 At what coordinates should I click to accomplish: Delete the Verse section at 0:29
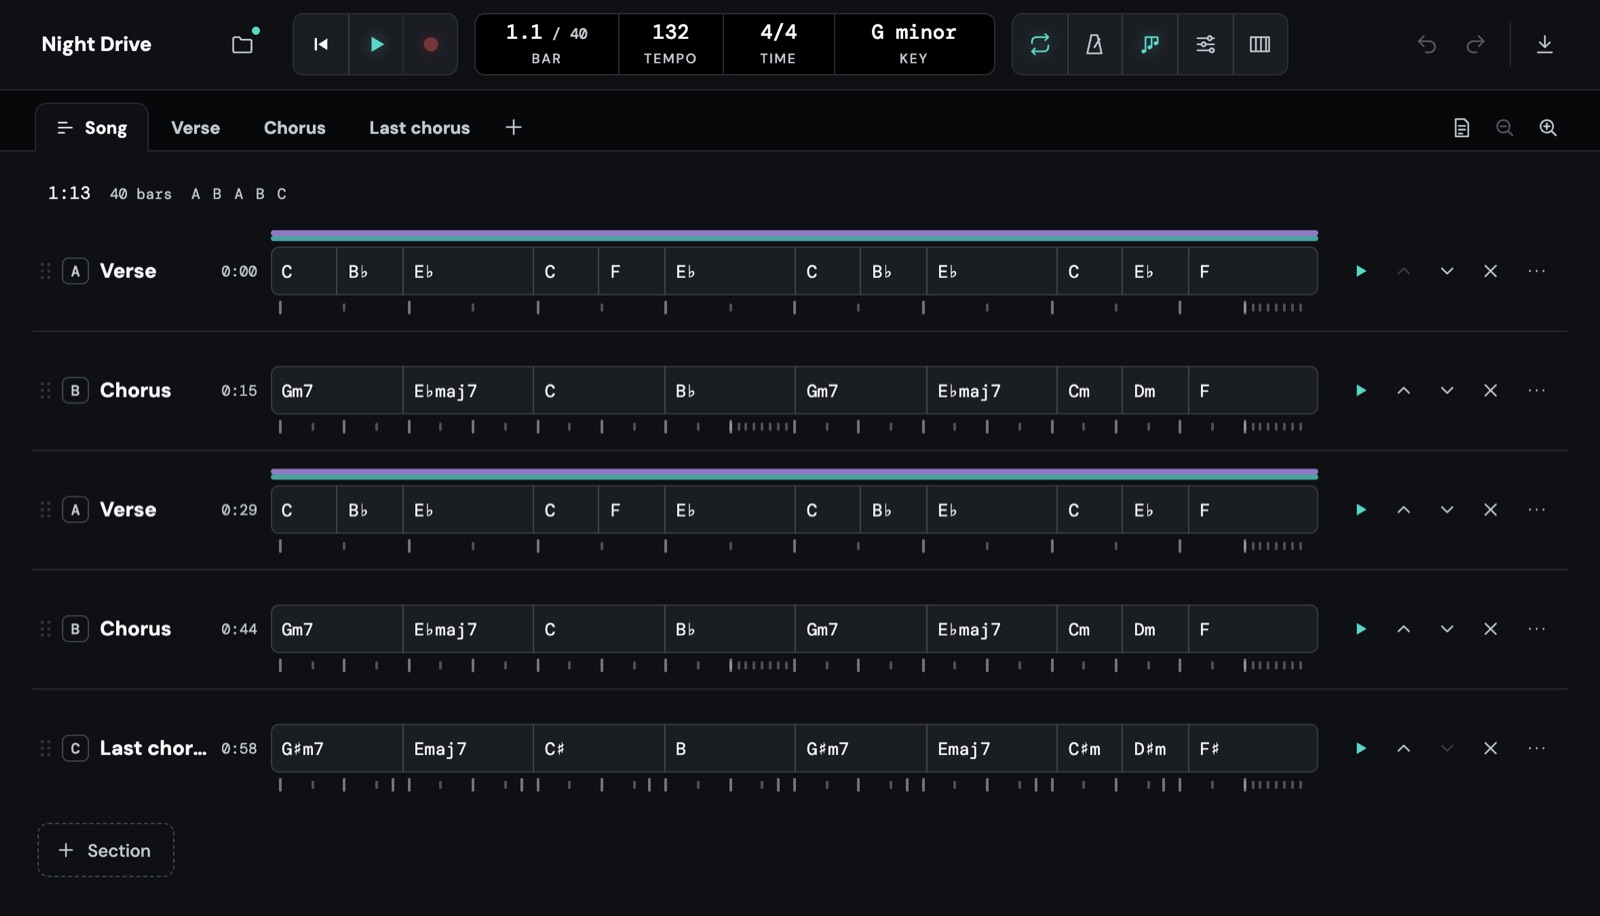[x=1490, y=510]
